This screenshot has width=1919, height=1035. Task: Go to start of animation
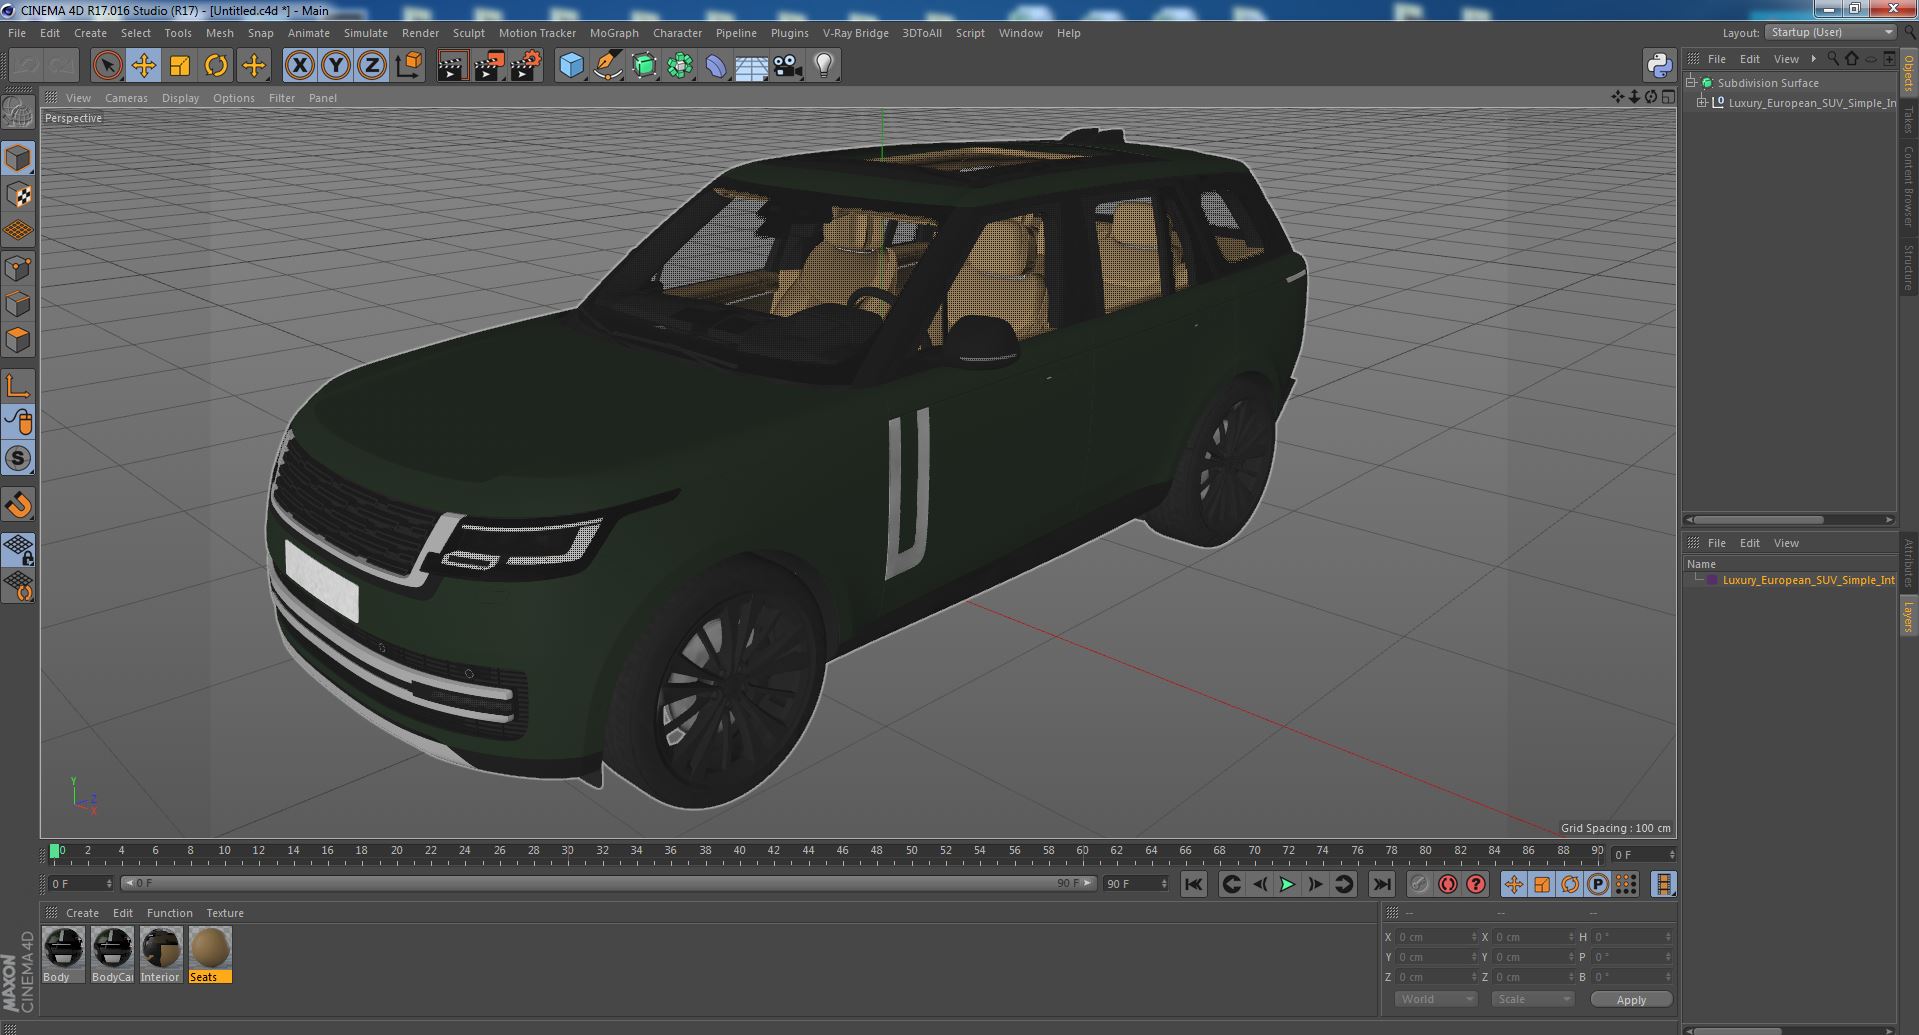tap(1193, 884)
